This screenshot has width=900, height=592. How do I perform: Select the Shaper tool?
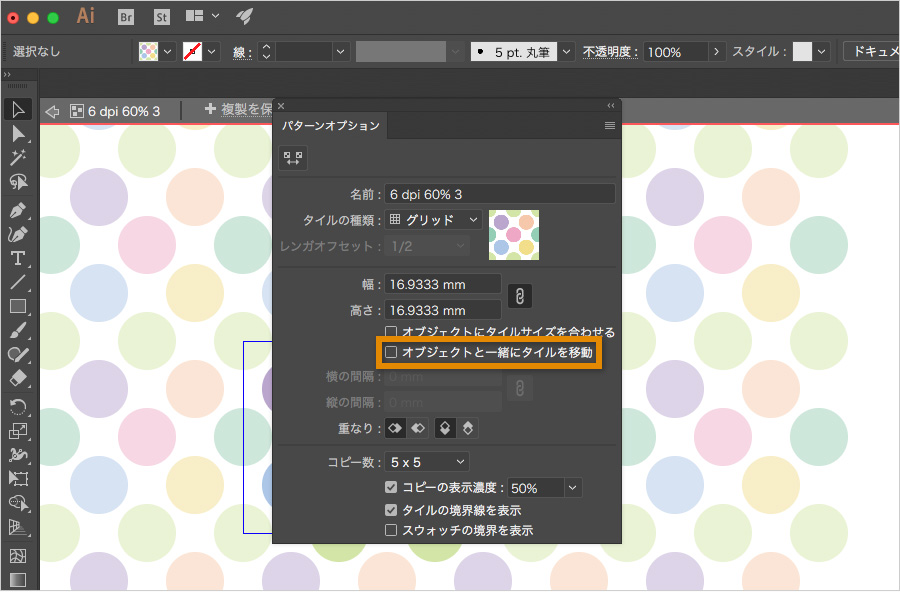pyautogui.click(x=18, y=354)
